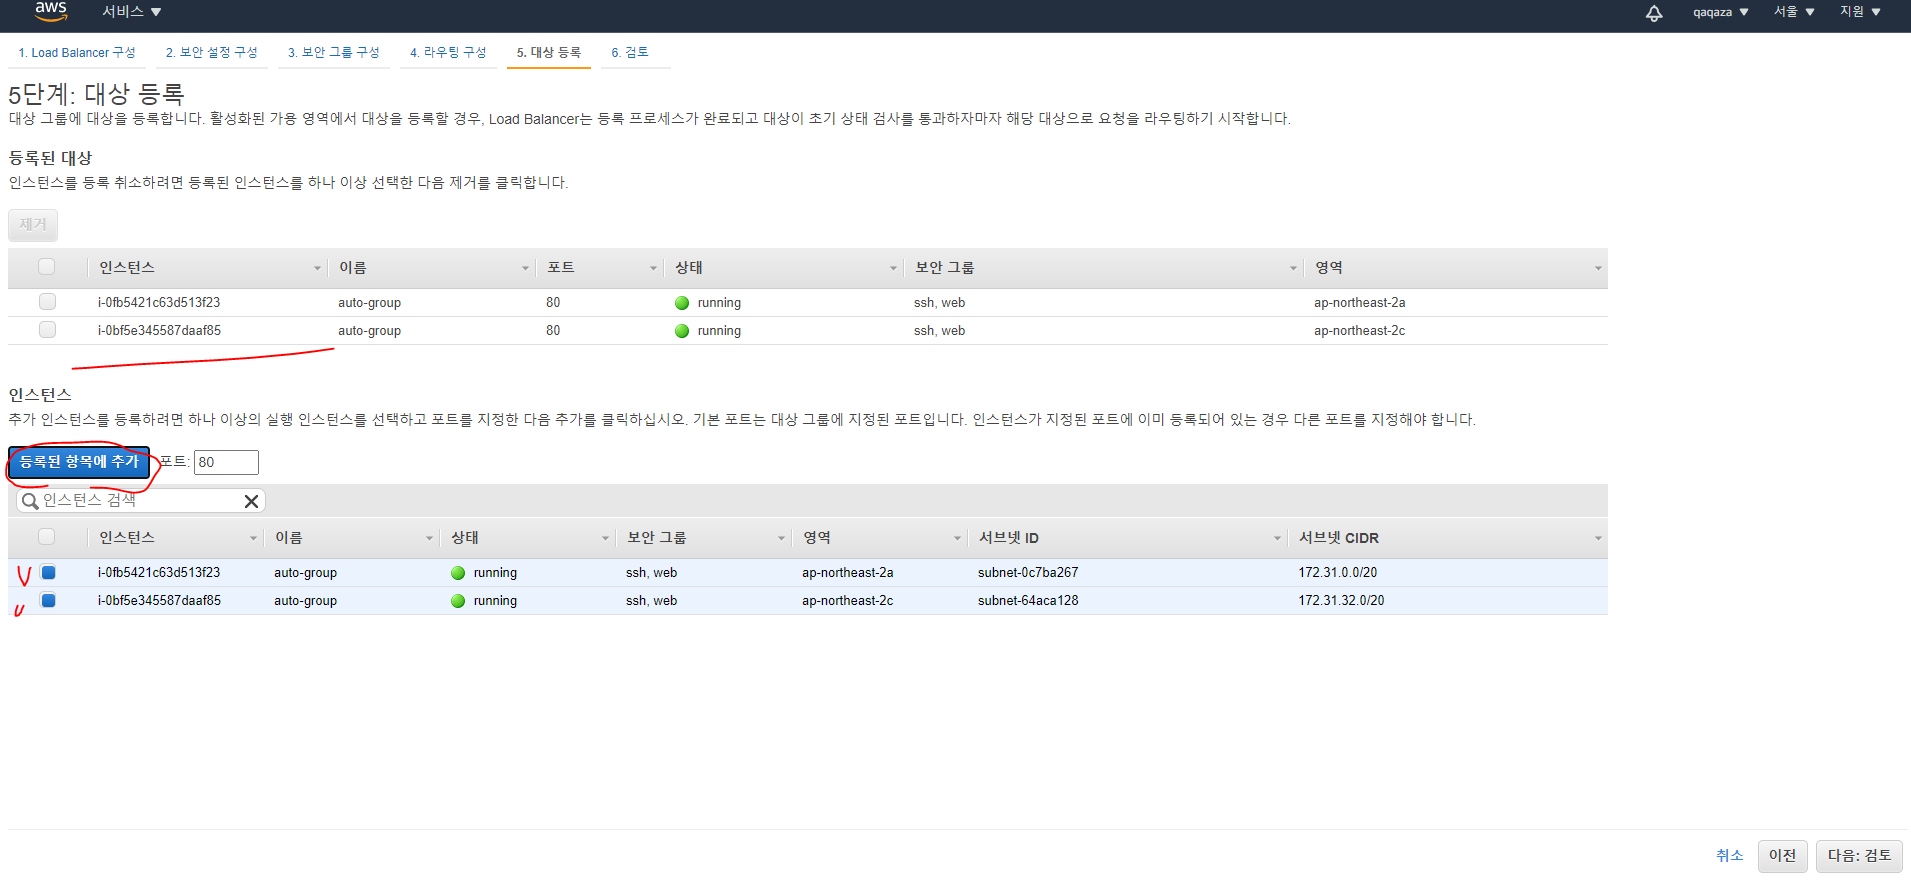The image size is (1911, 886).
Task: Open the 서울 region dropdown
Action: [1794, 12]
